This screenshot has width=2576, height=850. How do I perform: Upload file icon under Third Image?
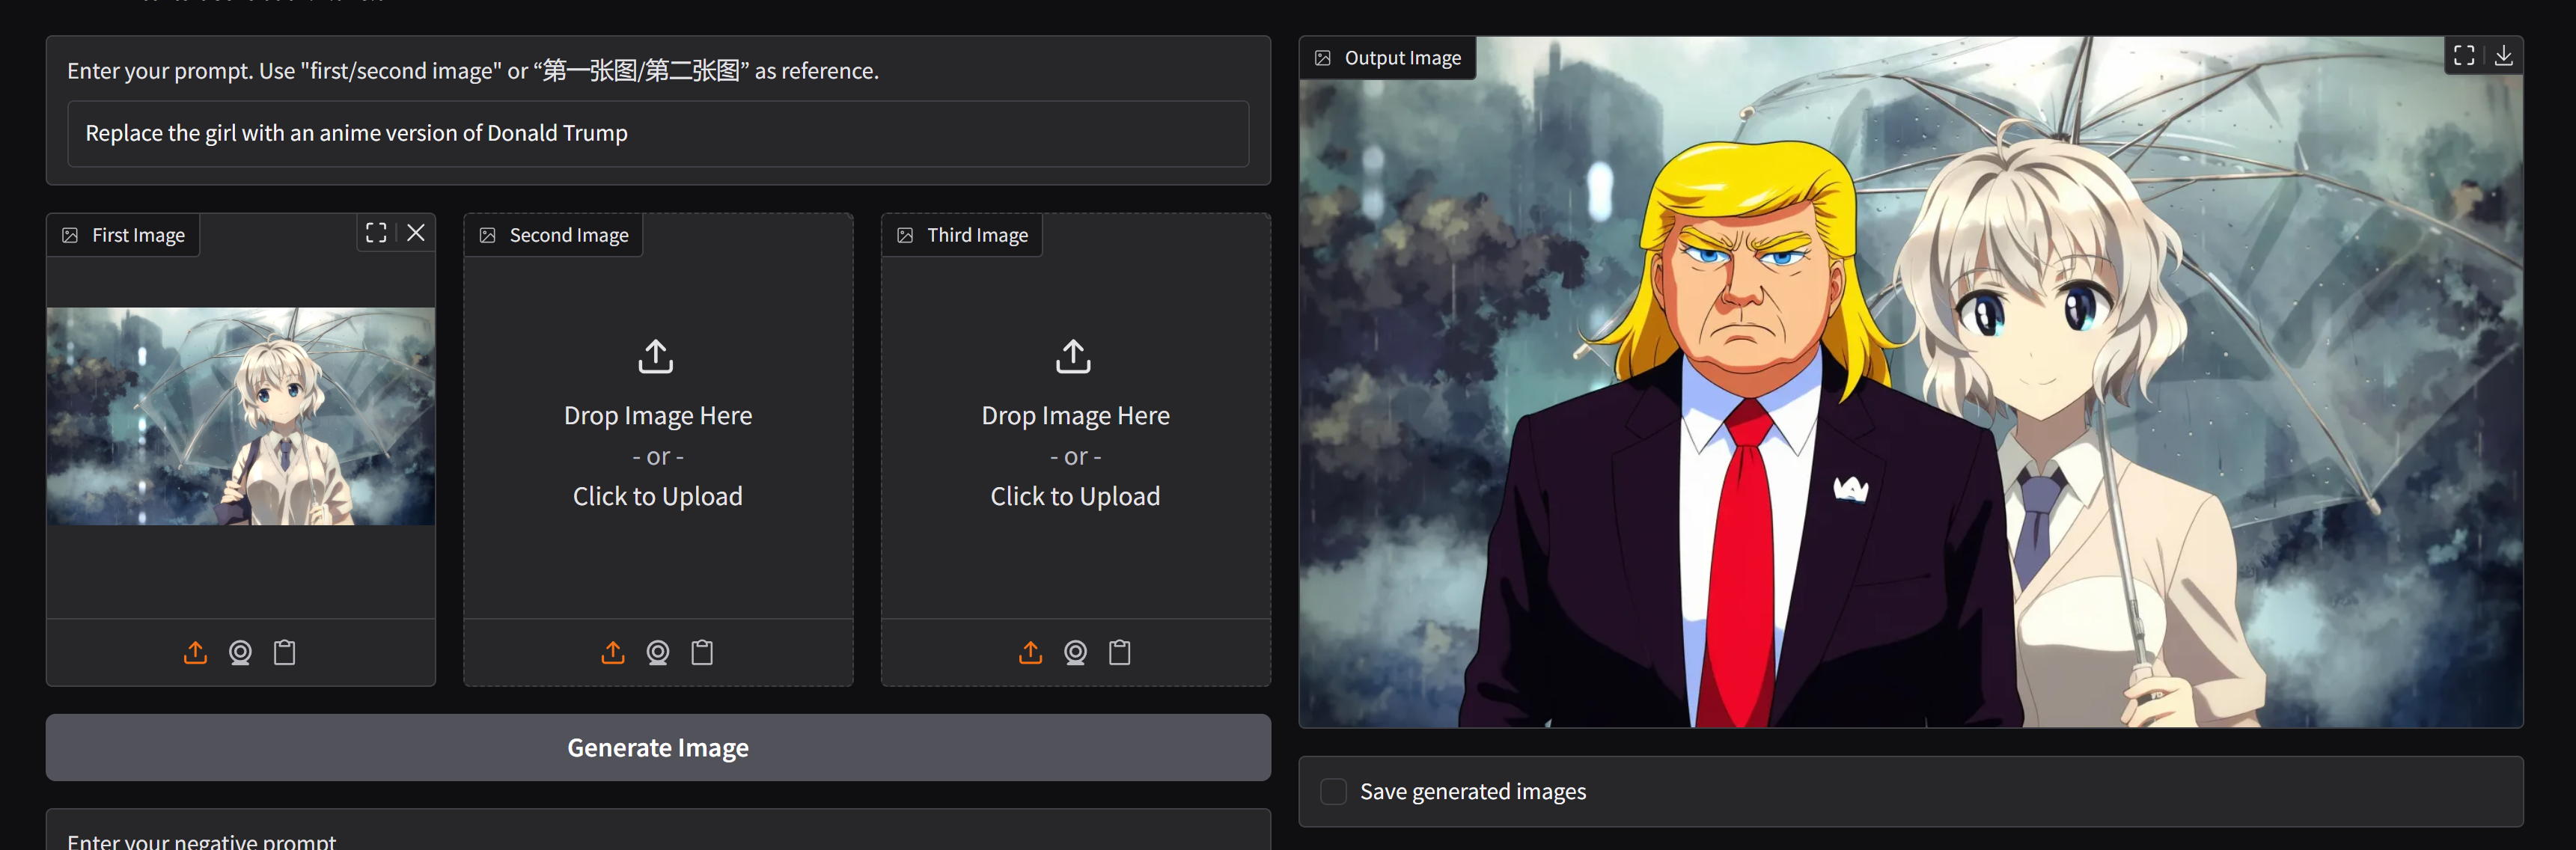point(1031,653)
